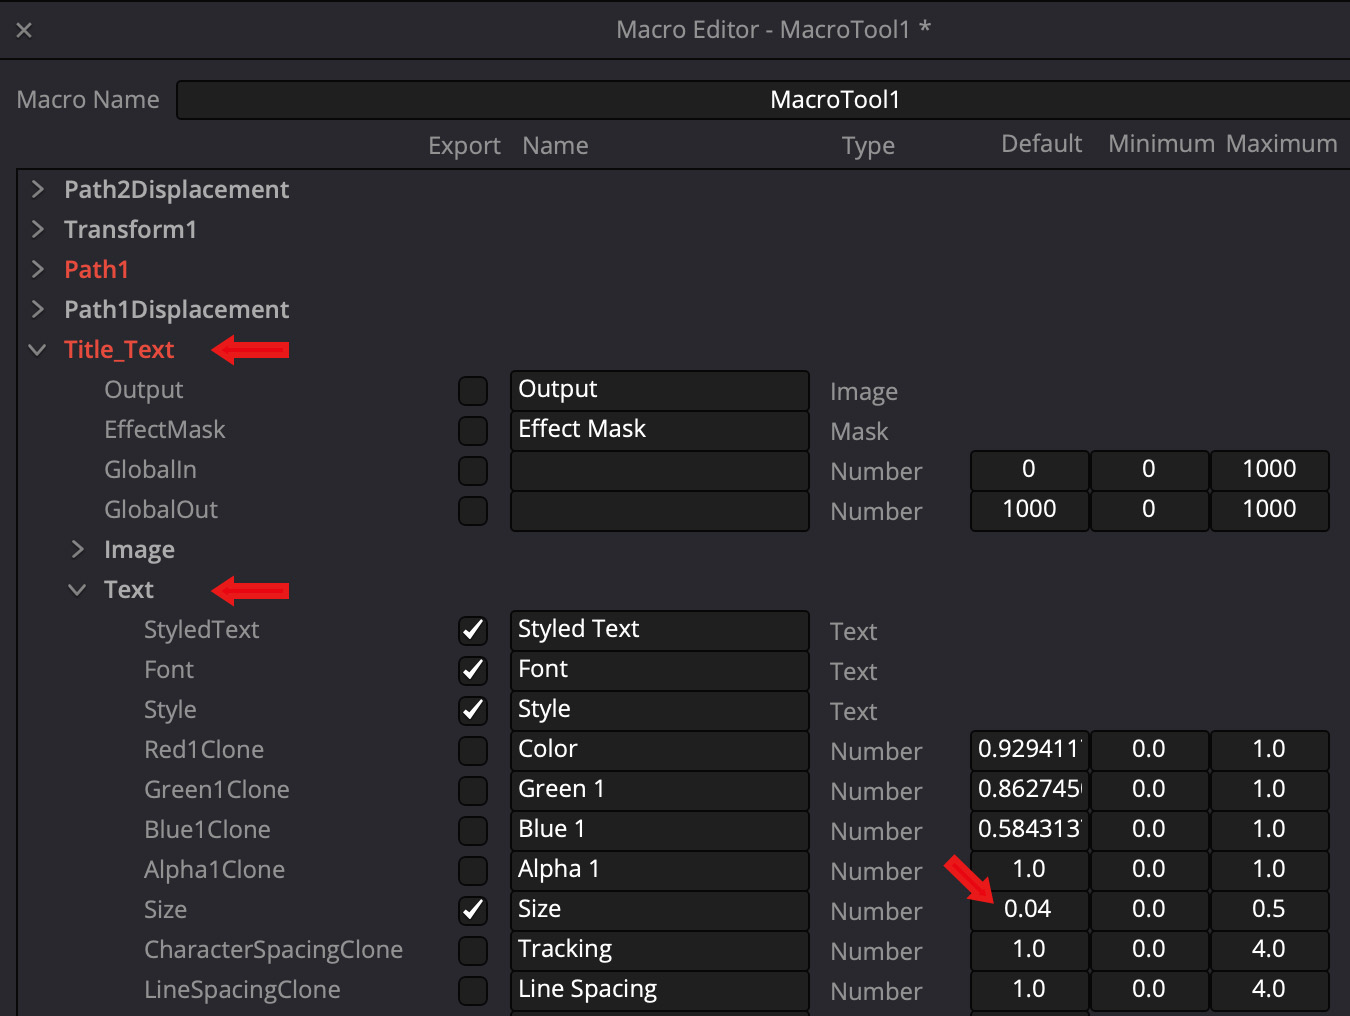
Task: Select the Tracking name field
Action: (x=658, y=949)
